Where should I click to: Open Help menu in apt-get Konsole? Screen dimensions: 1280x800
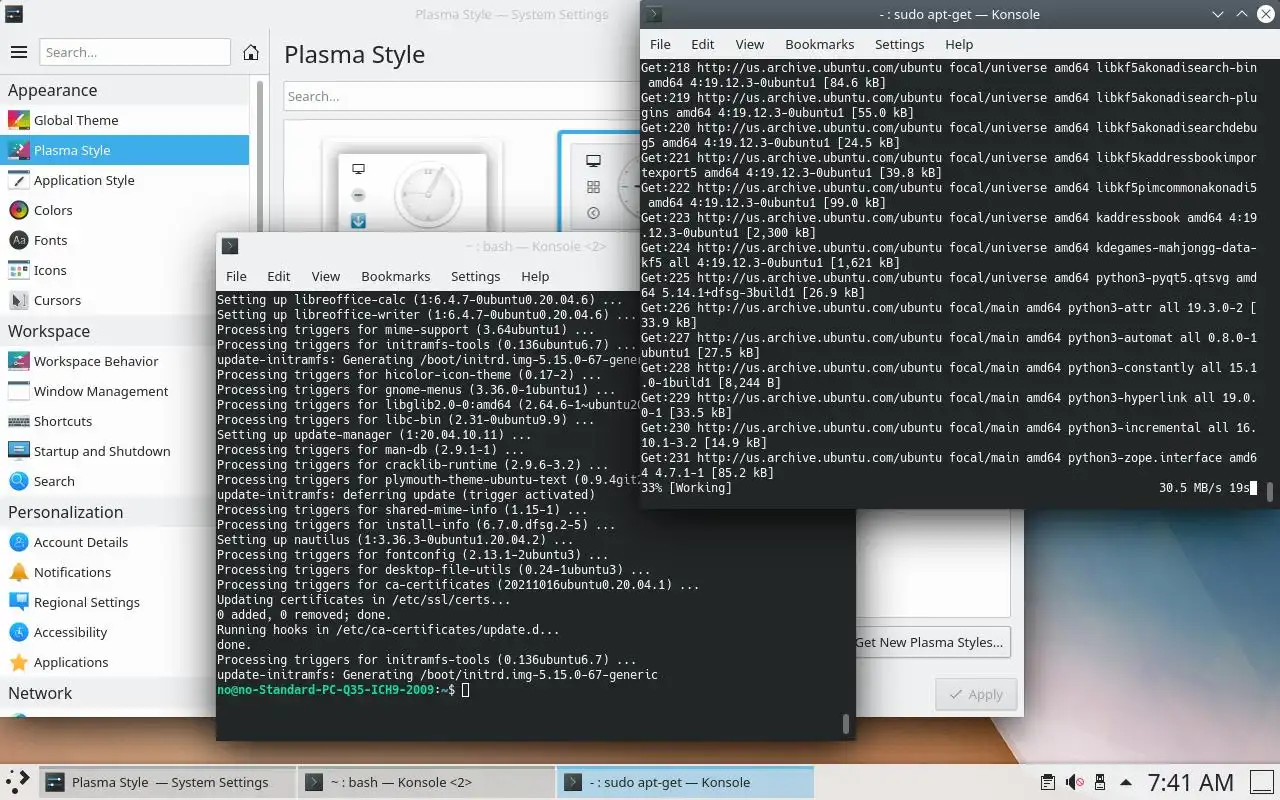coord(959,44)
